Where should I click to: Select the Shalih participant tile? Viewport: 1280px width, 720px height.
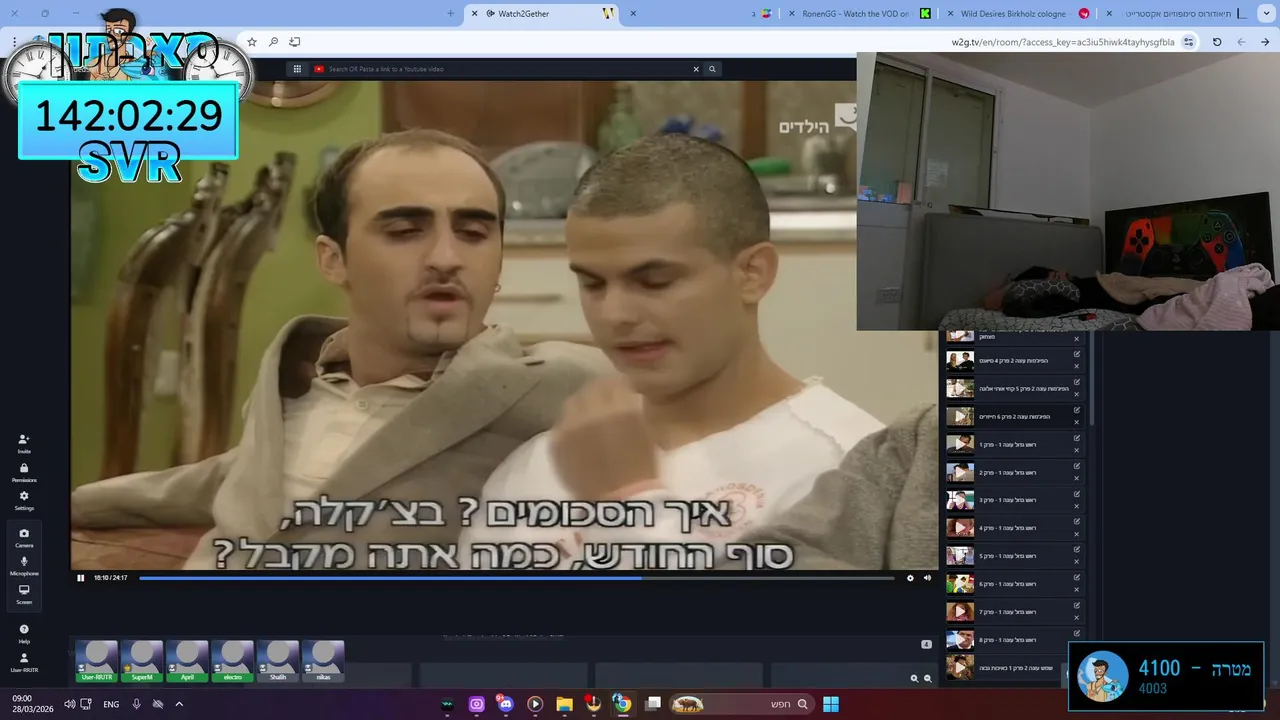[x=278, y=662]
